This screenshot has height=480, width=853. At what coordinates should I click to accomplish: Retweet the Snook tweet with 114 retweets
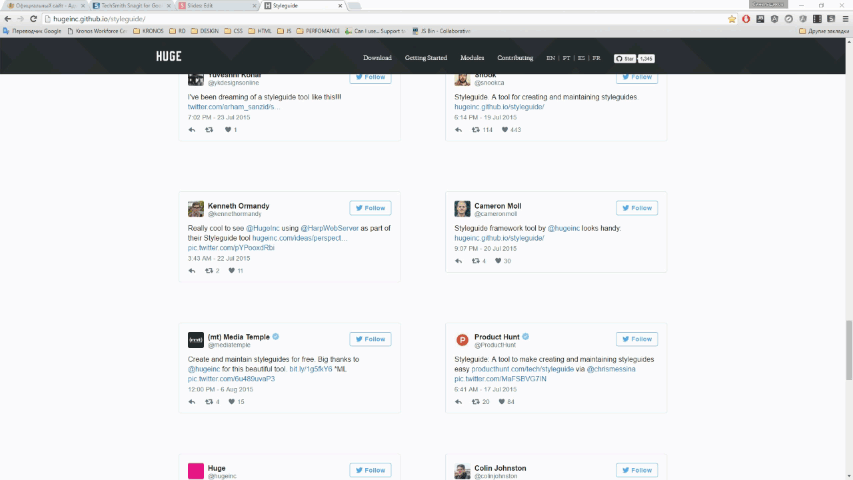(475, 130)
